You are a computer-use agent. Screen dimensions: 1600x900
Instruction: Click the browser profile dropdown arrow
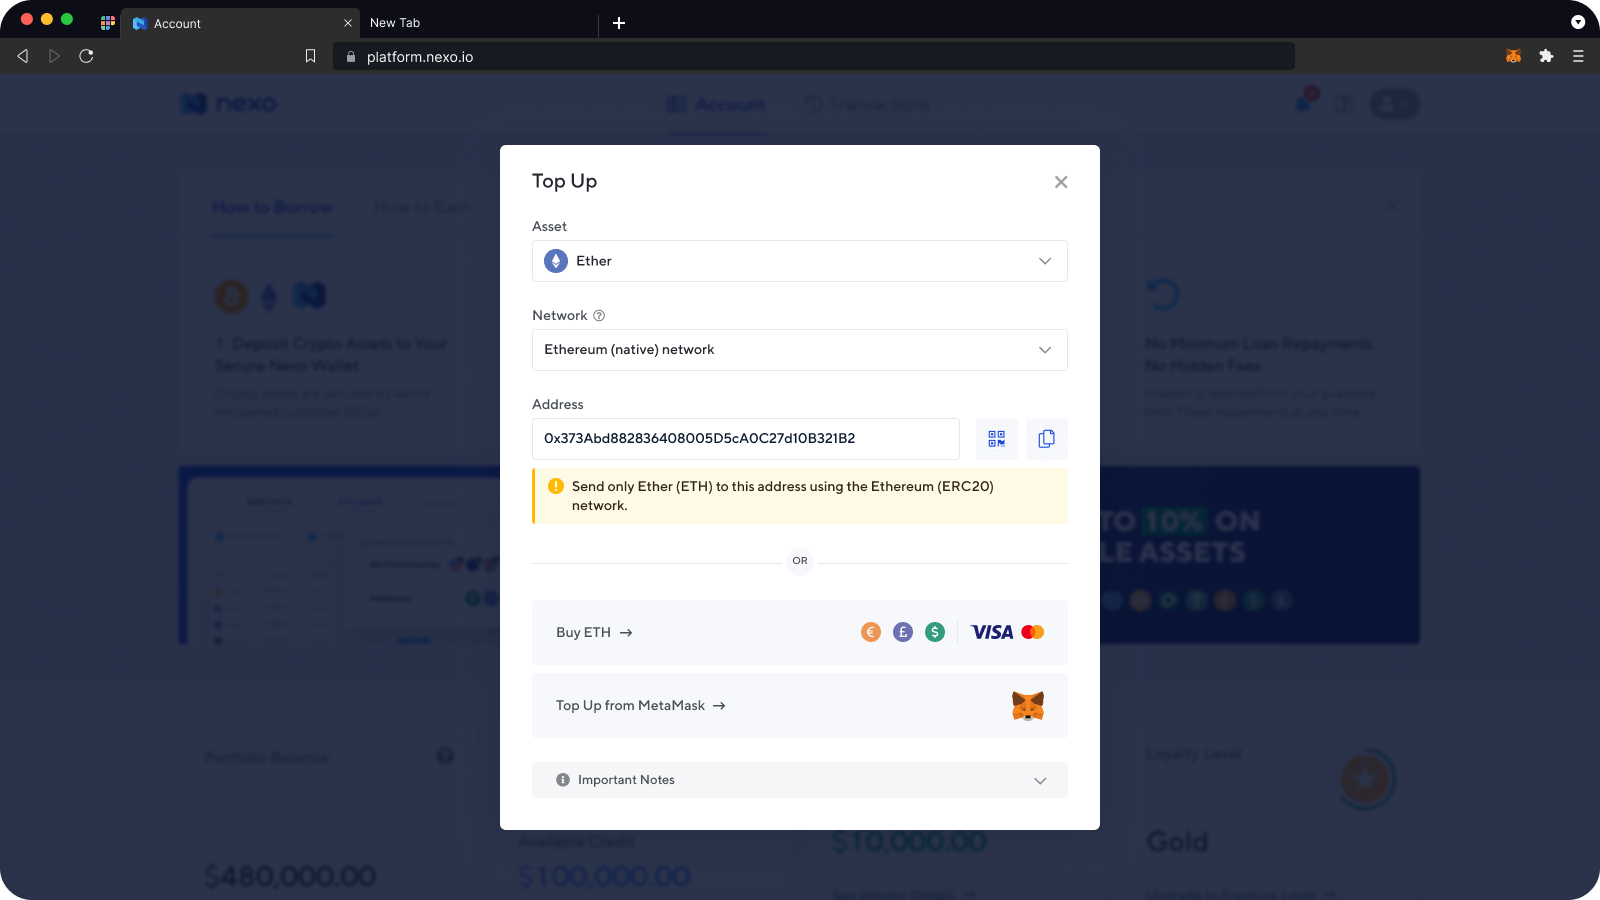(x=1578, y=22)
